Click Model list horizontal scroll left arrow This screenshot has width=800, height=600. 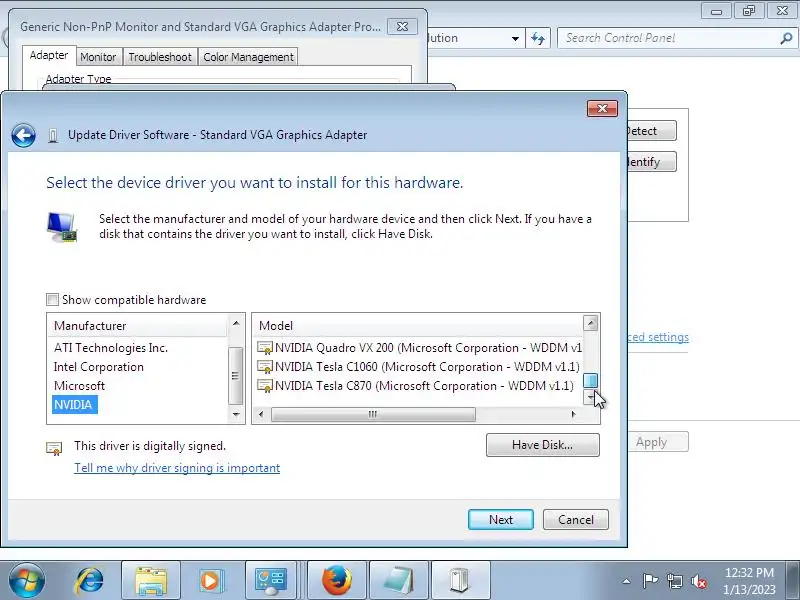[x=261, y=414]
